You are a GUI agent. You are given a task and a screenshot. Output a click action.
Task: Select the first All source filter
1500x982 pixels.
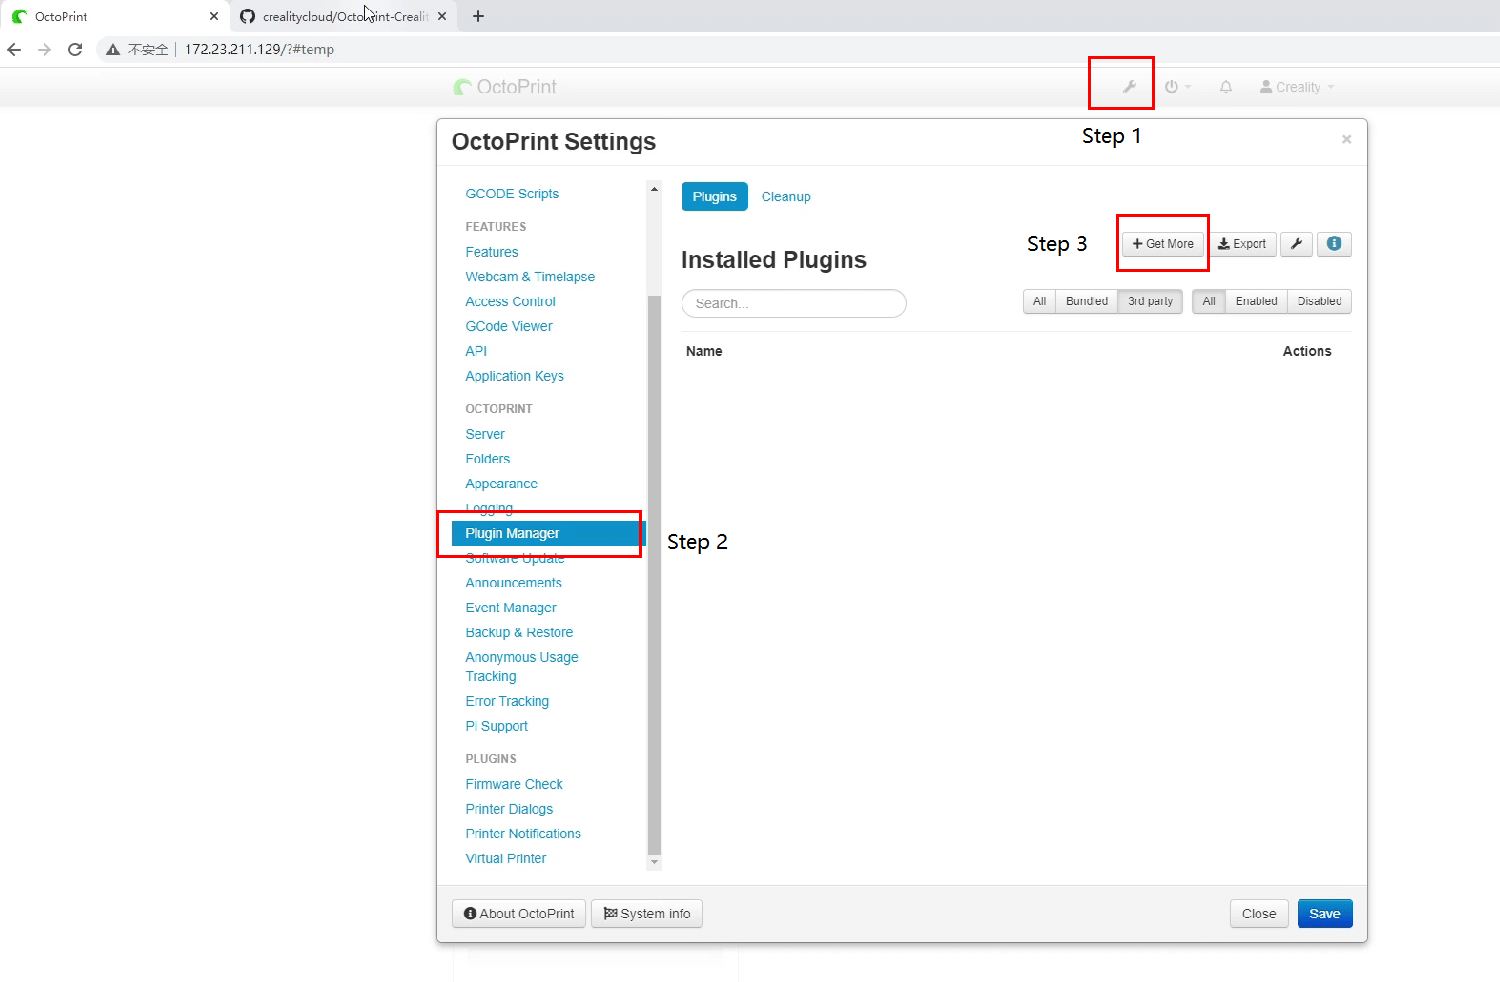coord(1039,301)
